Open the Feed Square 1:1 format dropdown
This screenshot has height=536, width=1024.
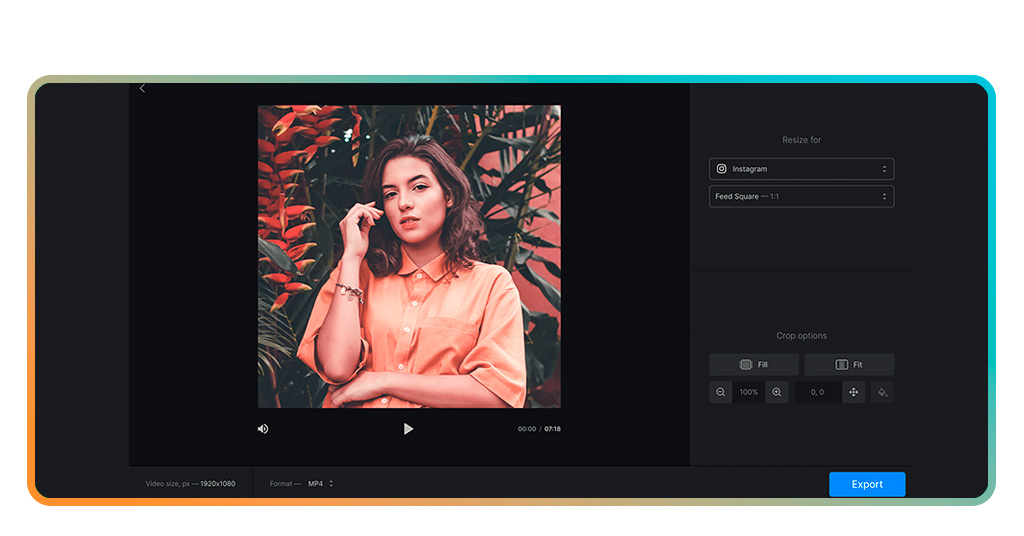point(801,197)
